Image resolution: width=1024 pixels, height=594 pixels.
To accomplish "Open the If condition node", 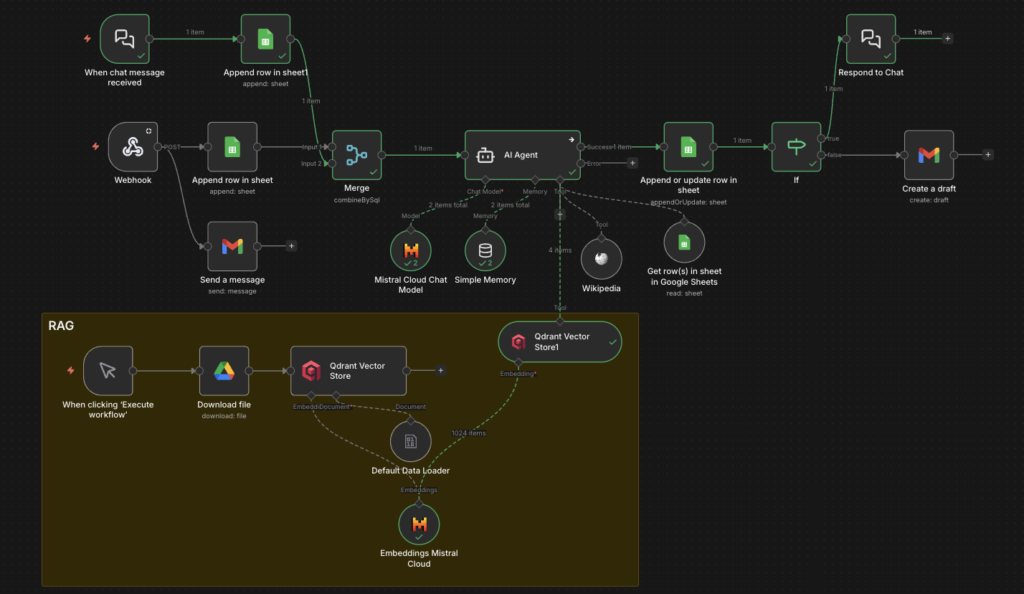I will pos(796,147).
